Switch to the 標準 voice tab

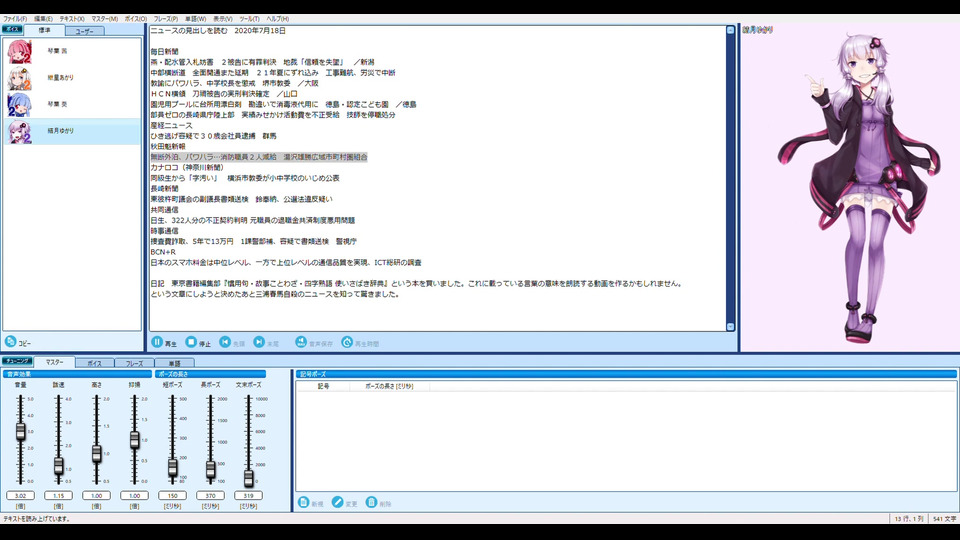(44, 30)
